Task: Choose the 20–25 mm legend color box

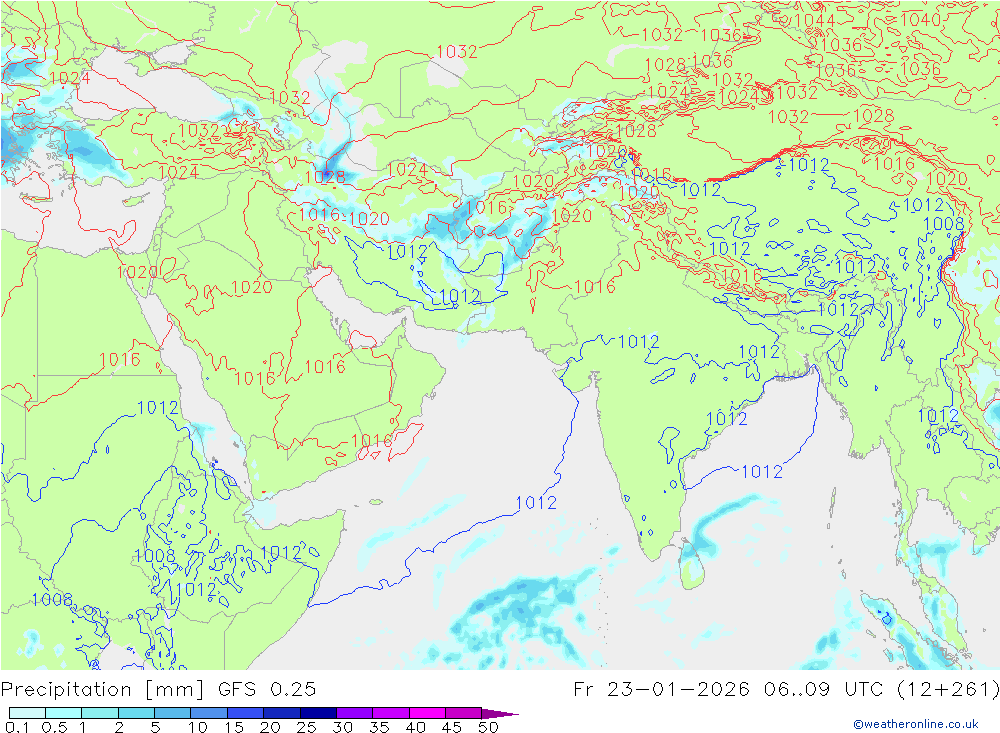Action: coord(282,713)
